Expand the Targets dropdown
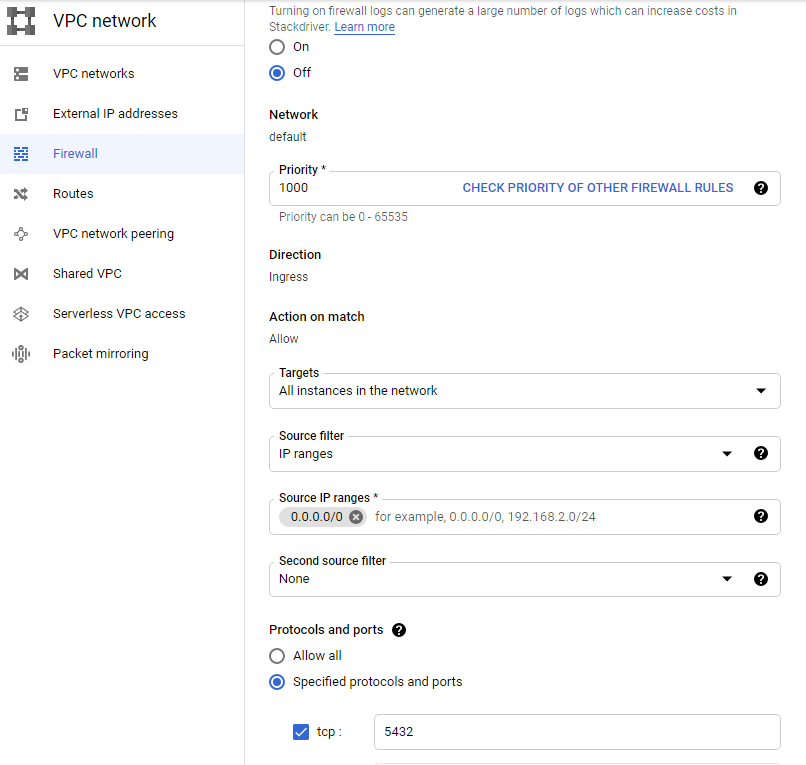The image size is (806, 765). 760,391
